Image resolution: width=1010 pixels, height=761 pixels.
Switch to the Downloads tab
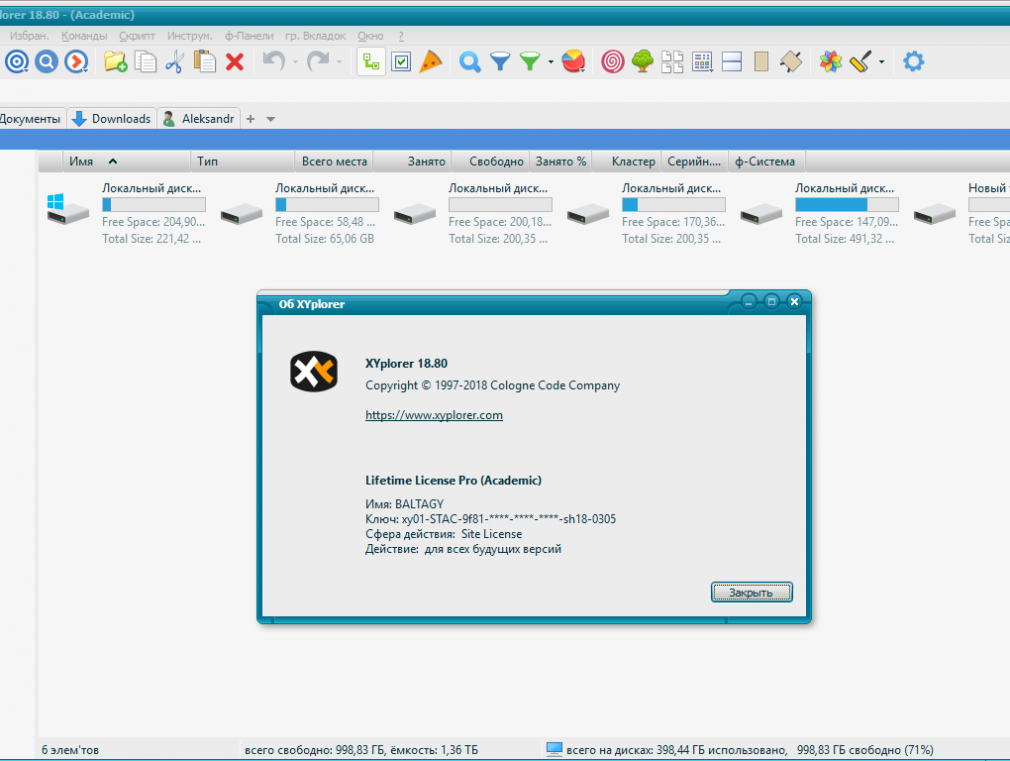pyautogui.click(x=112, y=119)
